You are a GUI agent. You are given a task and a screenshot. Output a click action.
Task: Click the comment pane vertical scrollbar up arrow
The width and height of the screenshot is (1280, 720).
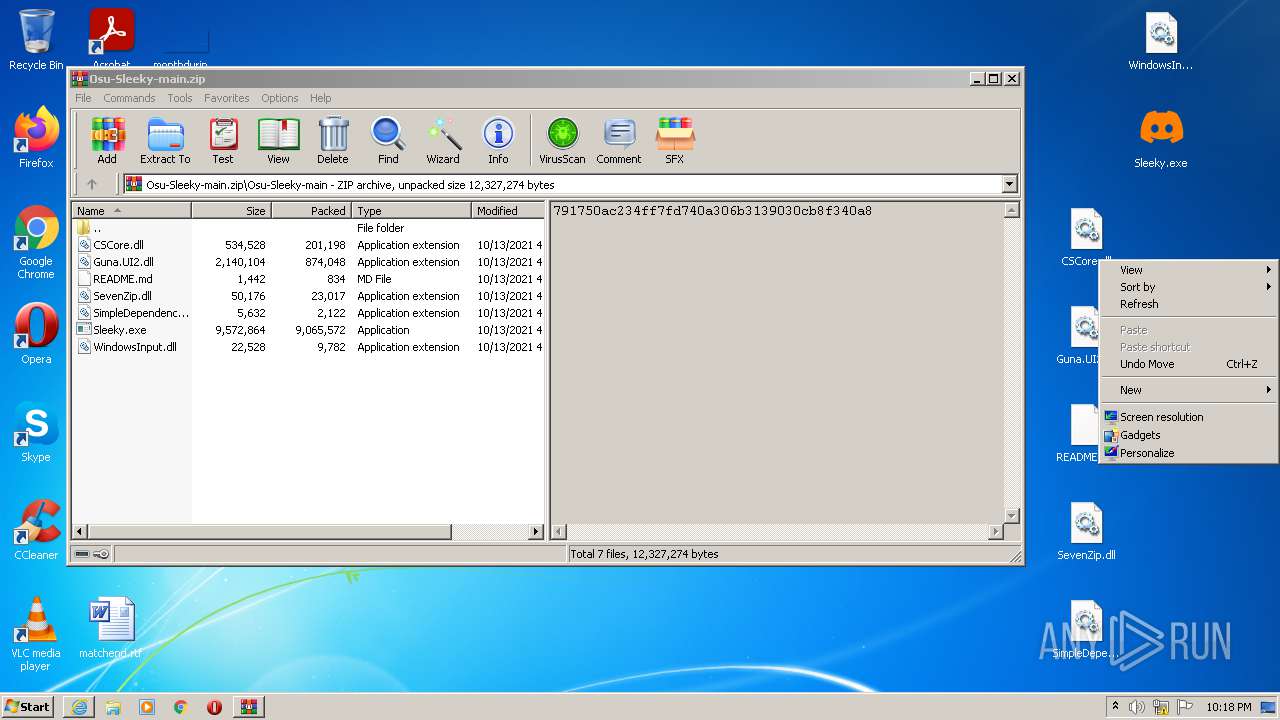click(1011, 211)
